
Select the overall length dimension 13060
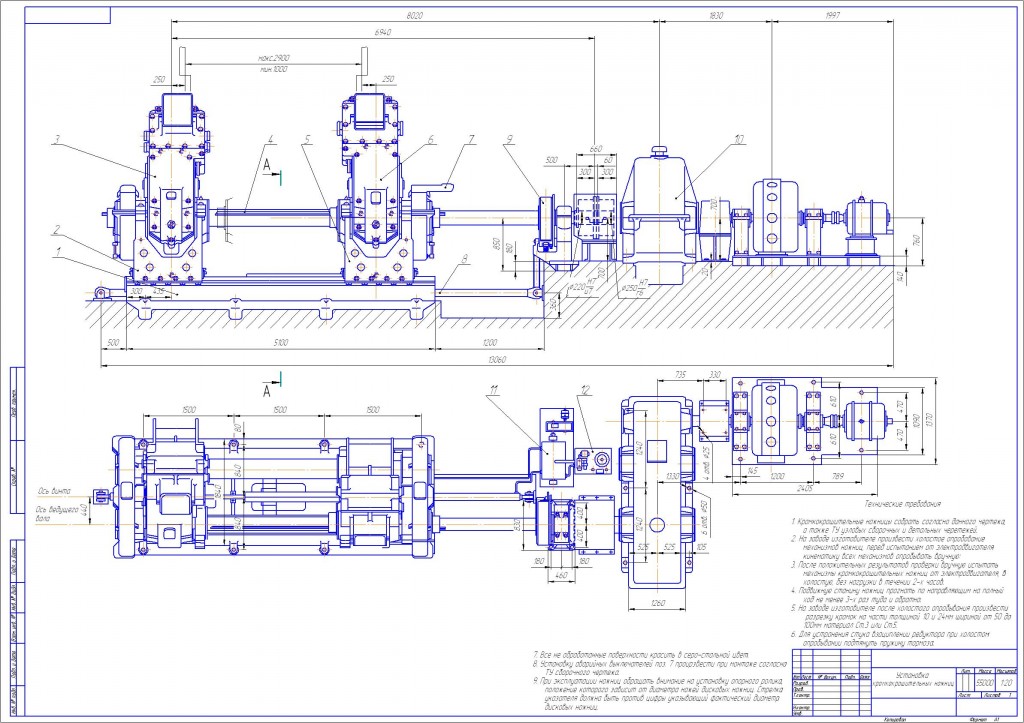point(496,359)
